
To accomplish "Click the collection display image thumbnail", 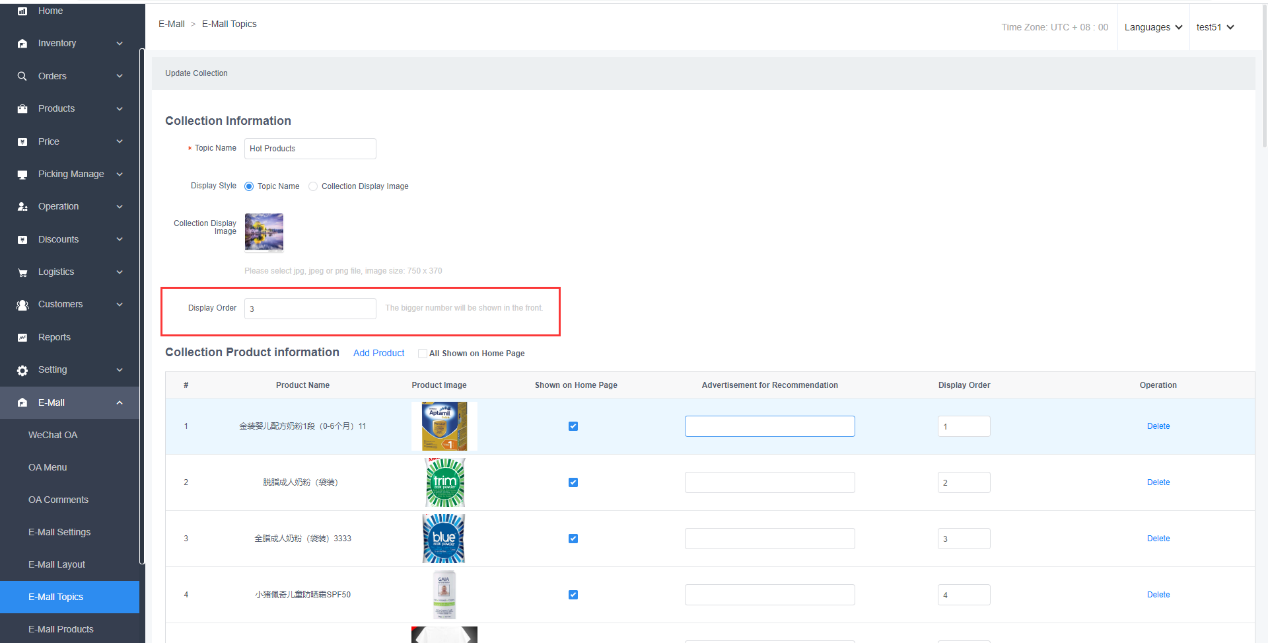I will coord(264,232).
